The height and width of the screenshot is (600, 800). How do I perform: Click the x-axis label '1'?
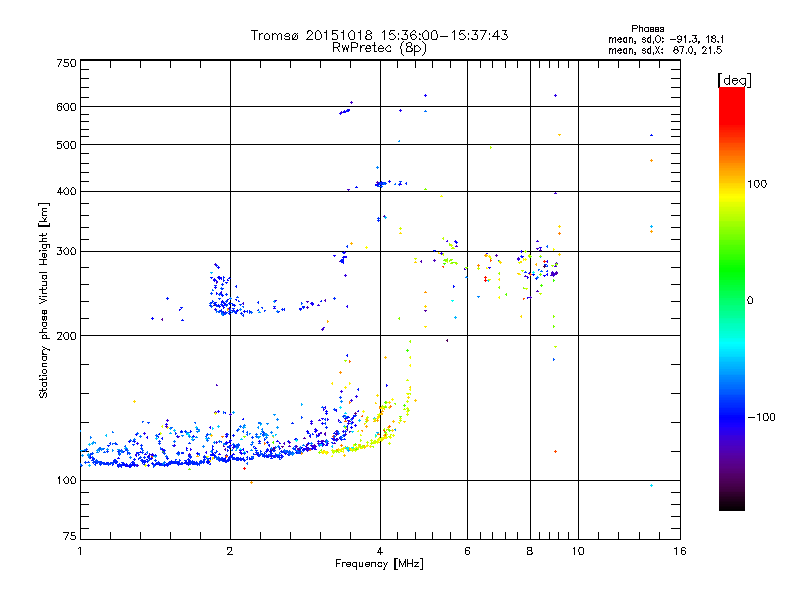pyautogui.click(x=80, y=551)
